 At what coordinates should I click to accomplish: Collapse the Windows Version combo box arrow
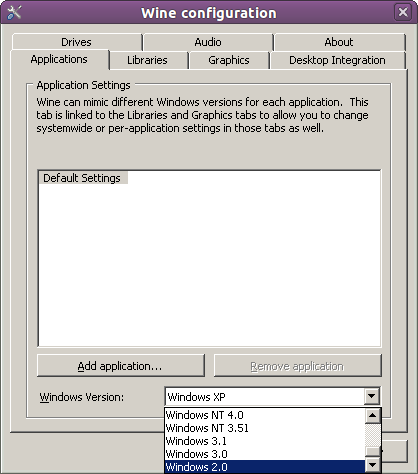click(372, 397)
